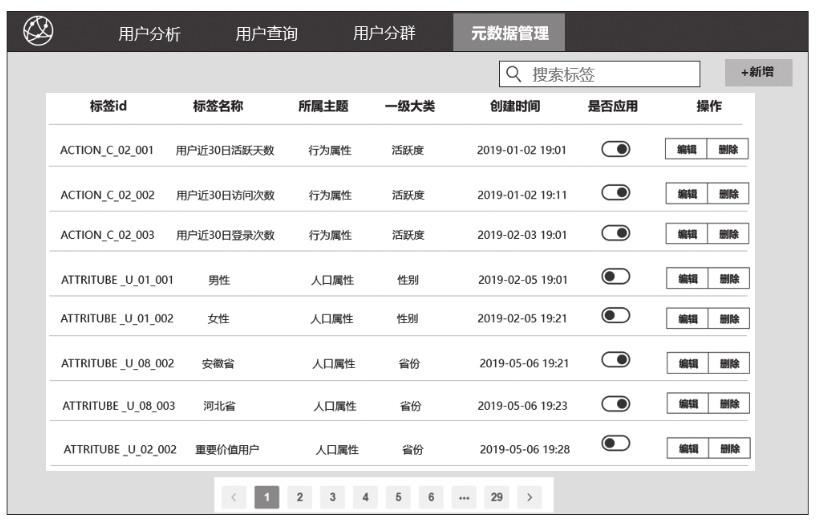This screenshot has height=524, width=818.
Task: Click timestamp 2019-05-06 19:23
Action: (x=523, y=406)
